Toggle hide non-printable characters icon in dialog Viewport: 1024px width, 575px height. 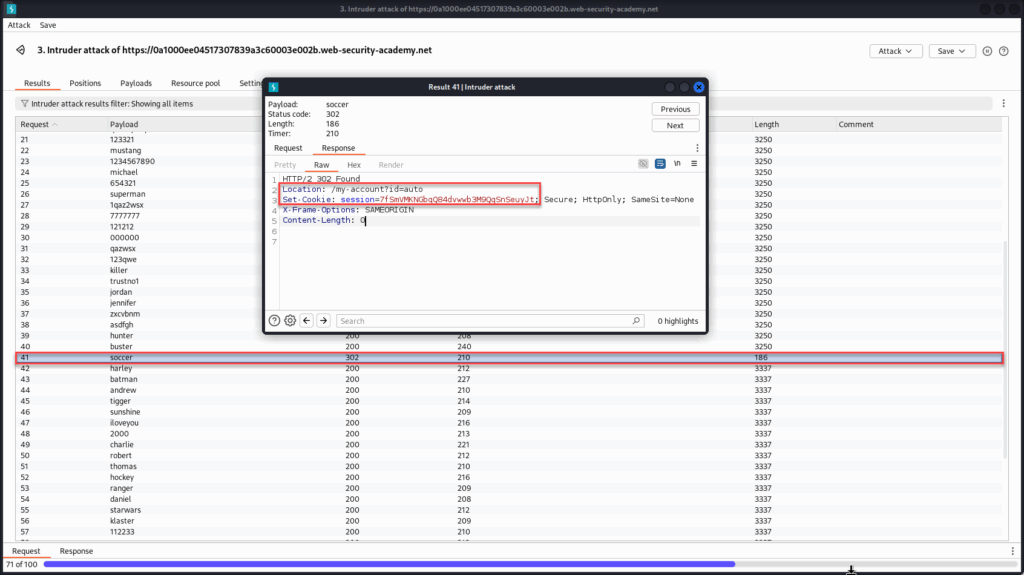(643, 163)
